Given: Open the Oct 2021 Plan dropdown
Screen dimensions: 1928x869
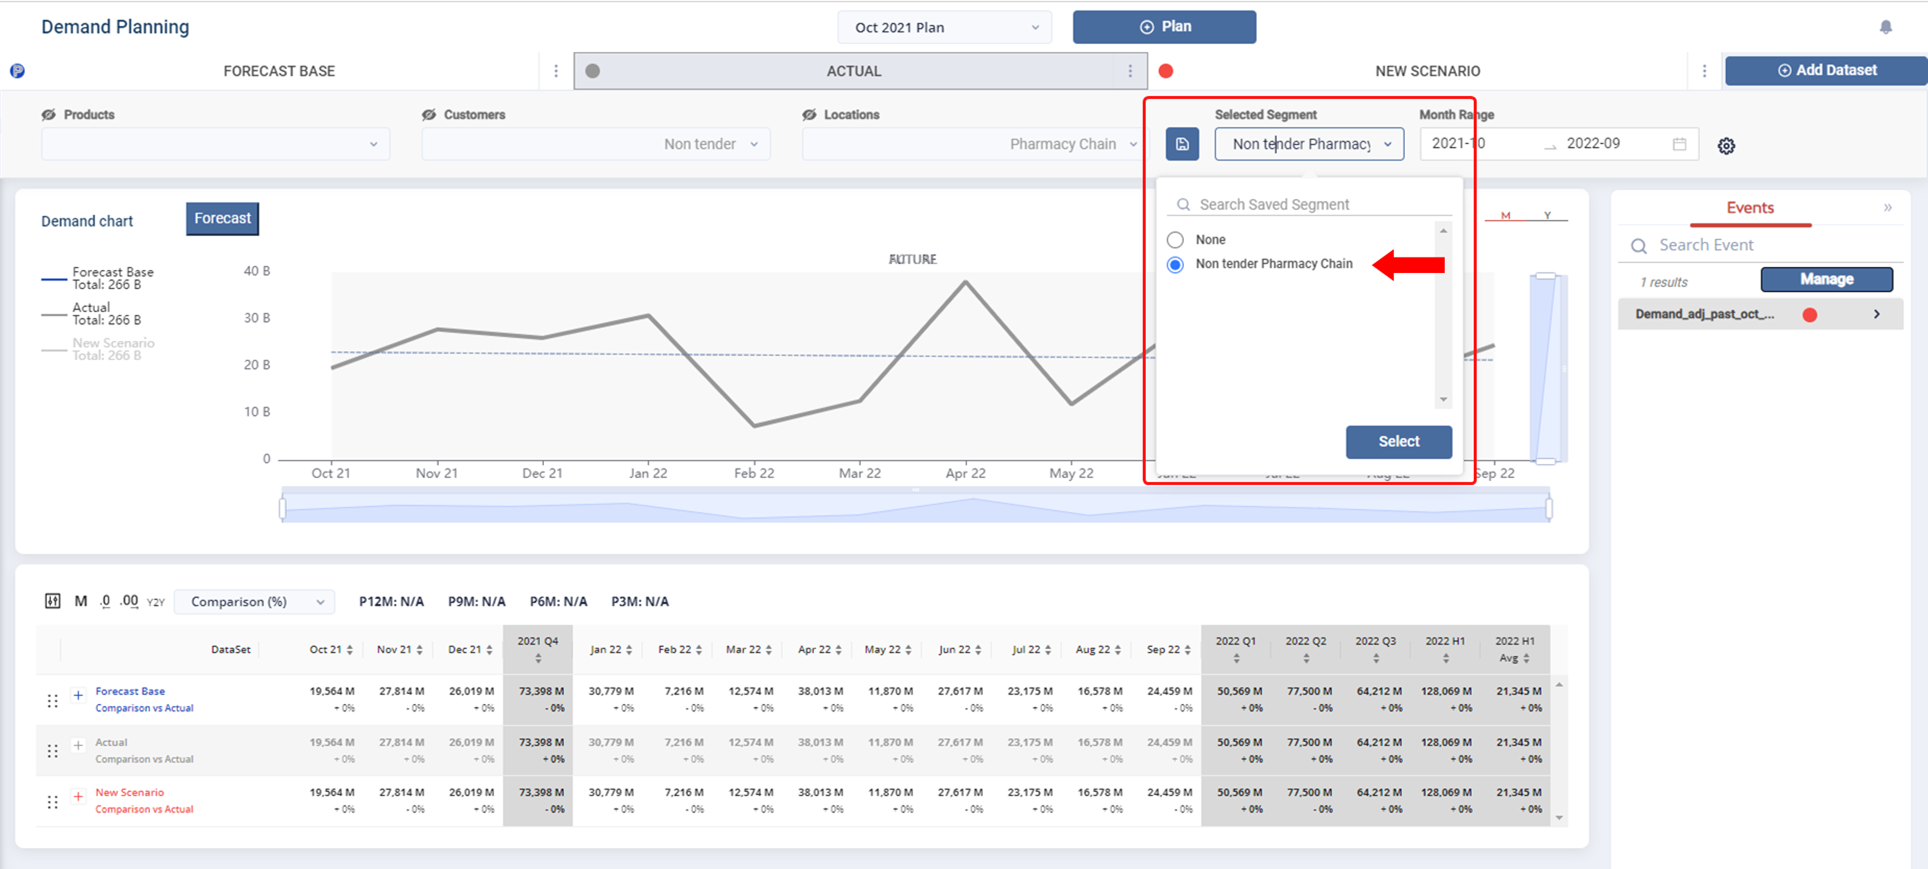Looking at the screenshot, I should 944,27.
